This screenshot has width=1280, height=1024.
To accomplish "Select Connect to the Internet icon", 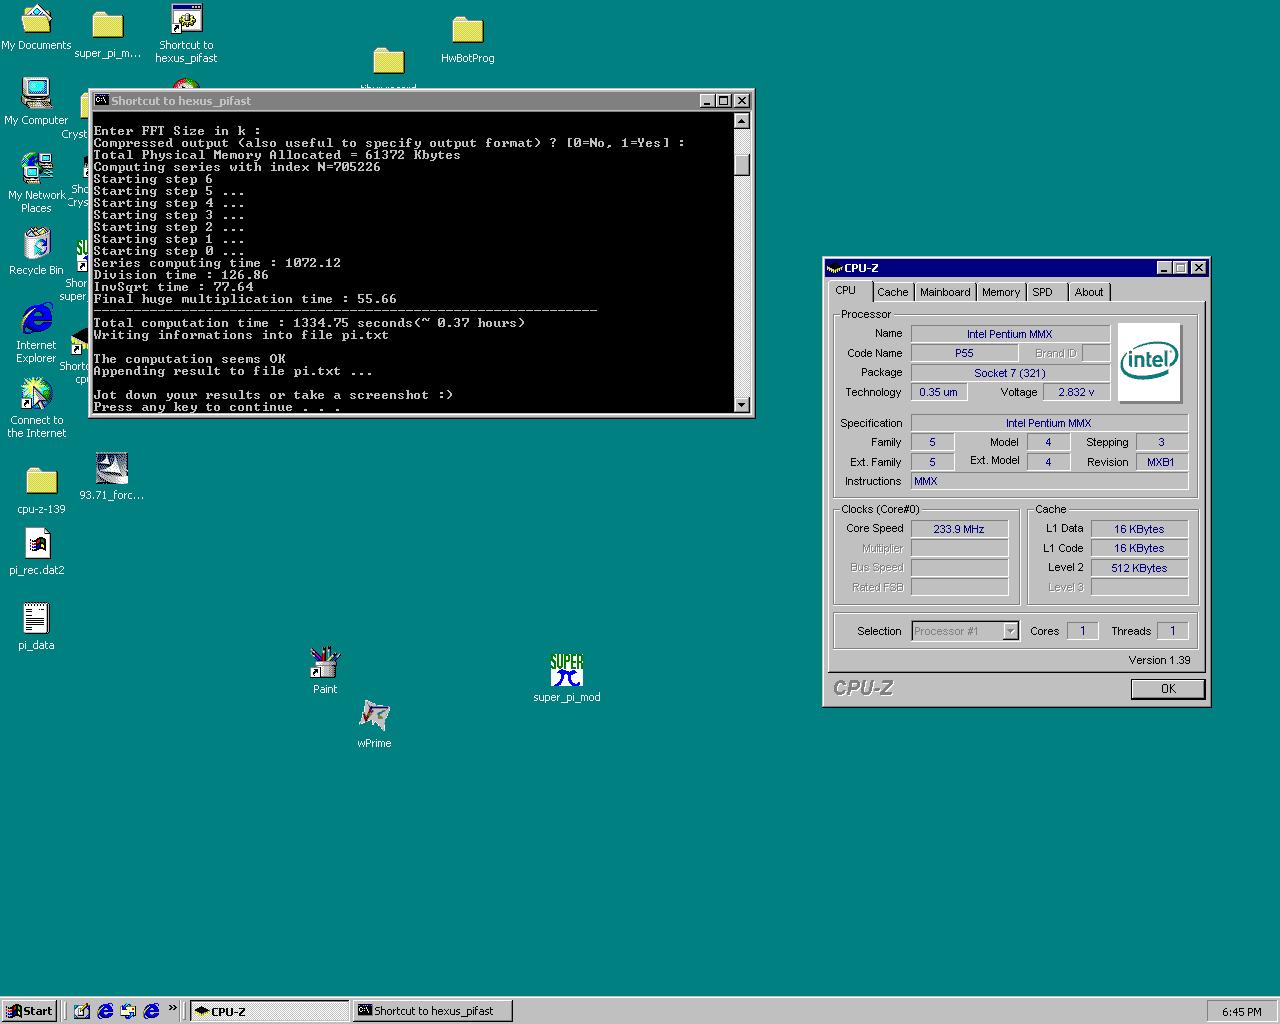I will pyautogui.click(x=36, y=407).
